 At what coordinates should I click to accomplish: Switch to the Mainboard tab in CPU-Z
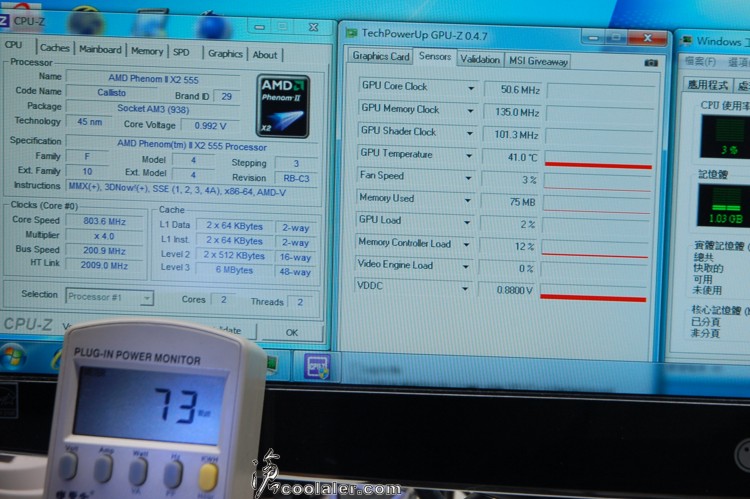click(100, 49)
